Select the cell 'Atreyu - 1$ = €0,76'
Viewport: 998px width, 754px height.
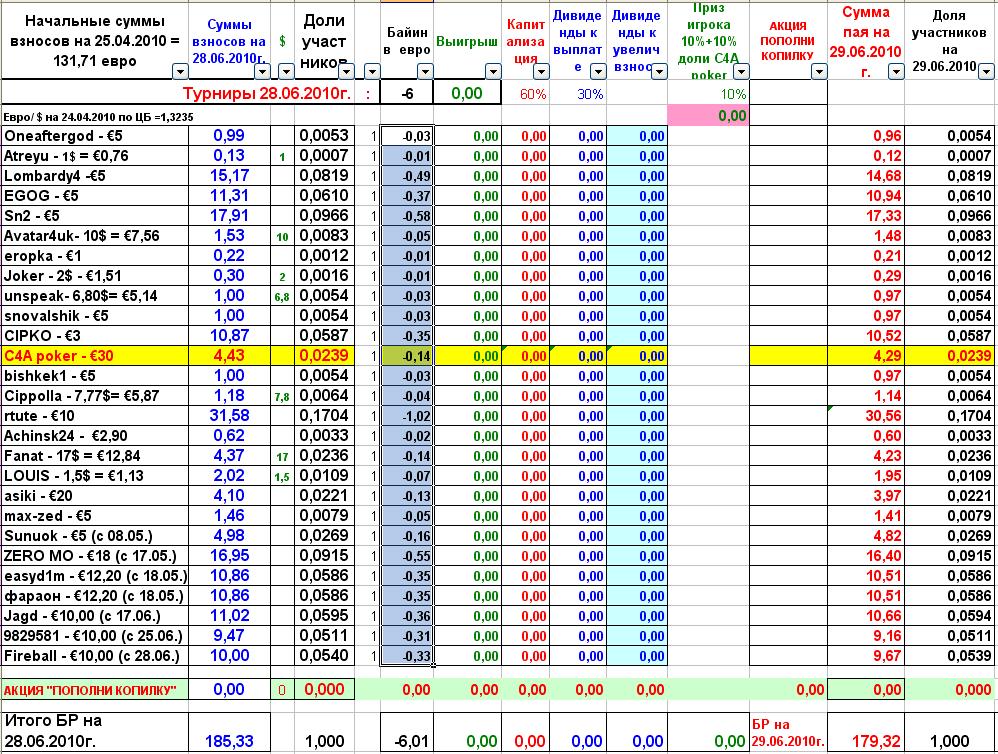[95, 156]
